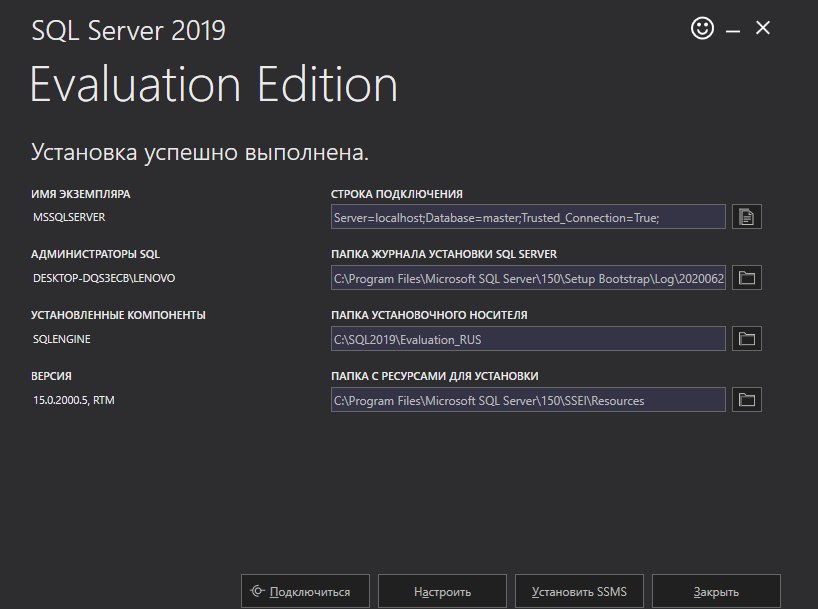
Task: Click the SSEI\Resources path field
Action: coord(528,400)
